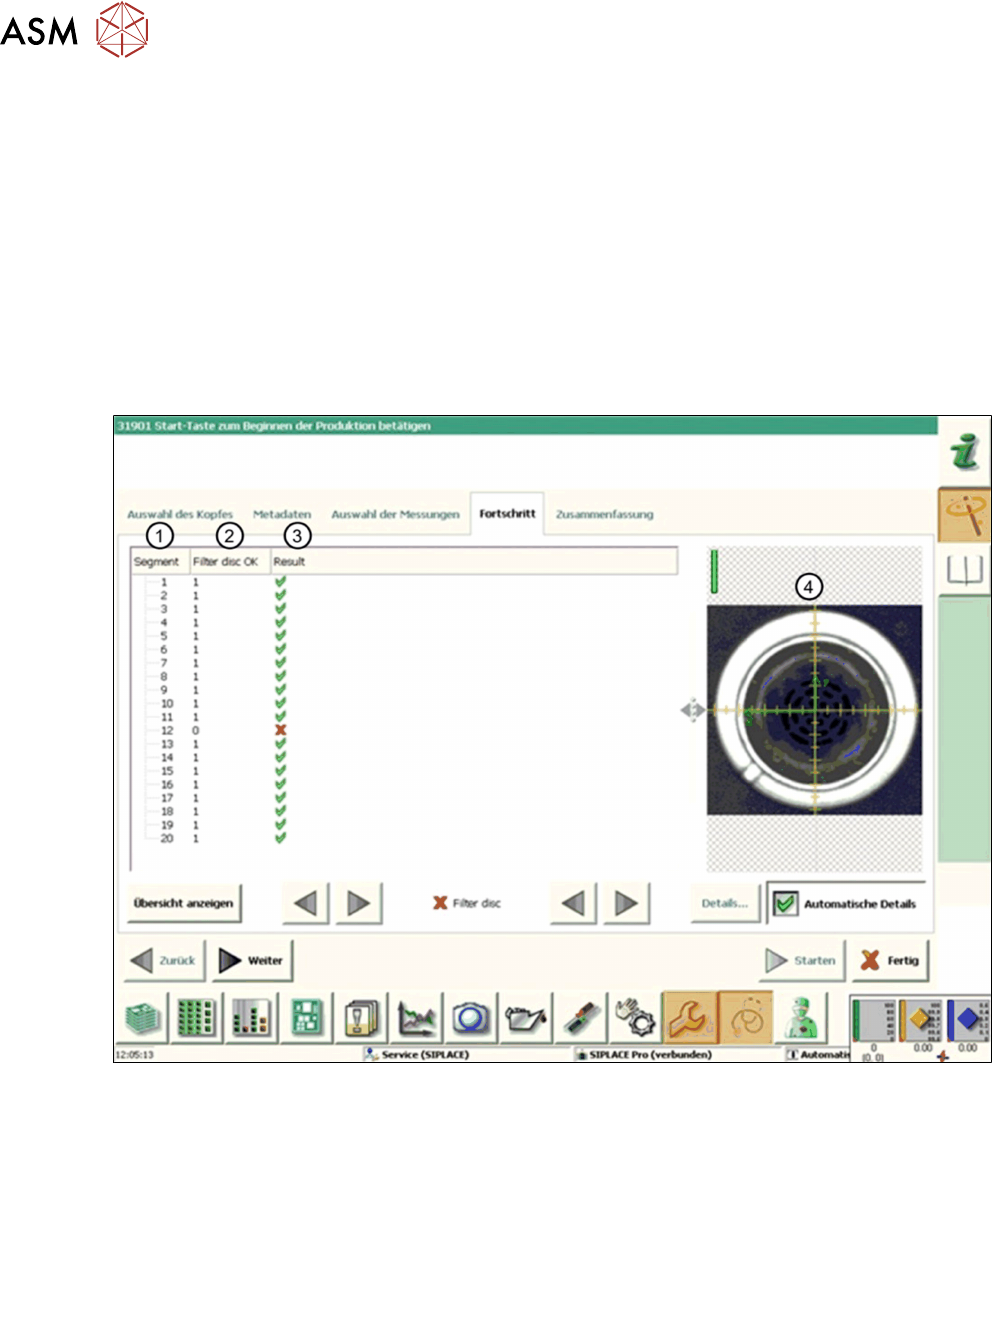Screen dimensions: 992x1343
Task: Click right arrow before Details button
Action: 626,903
